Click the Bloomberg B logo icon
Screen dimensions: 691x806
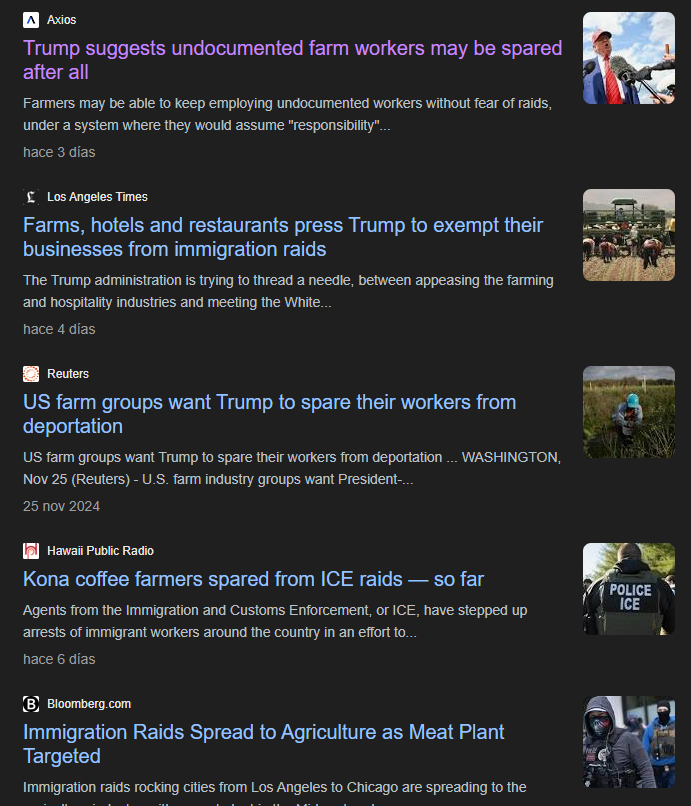coord(31,704)
